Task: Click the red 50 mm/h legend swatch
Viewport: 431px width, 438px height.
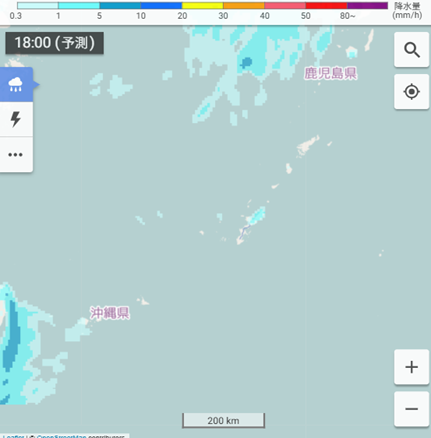Action: click(326, 6)
